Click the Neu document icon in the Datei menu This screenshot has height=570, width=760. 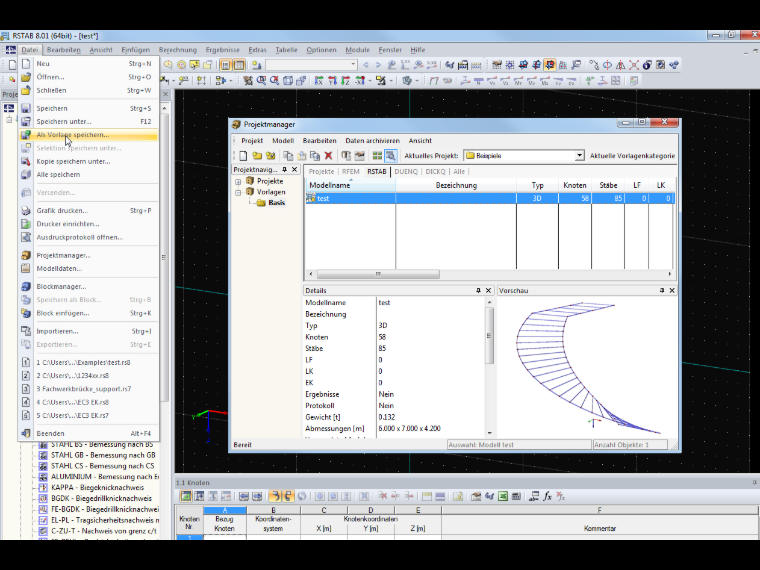point(26,63)
